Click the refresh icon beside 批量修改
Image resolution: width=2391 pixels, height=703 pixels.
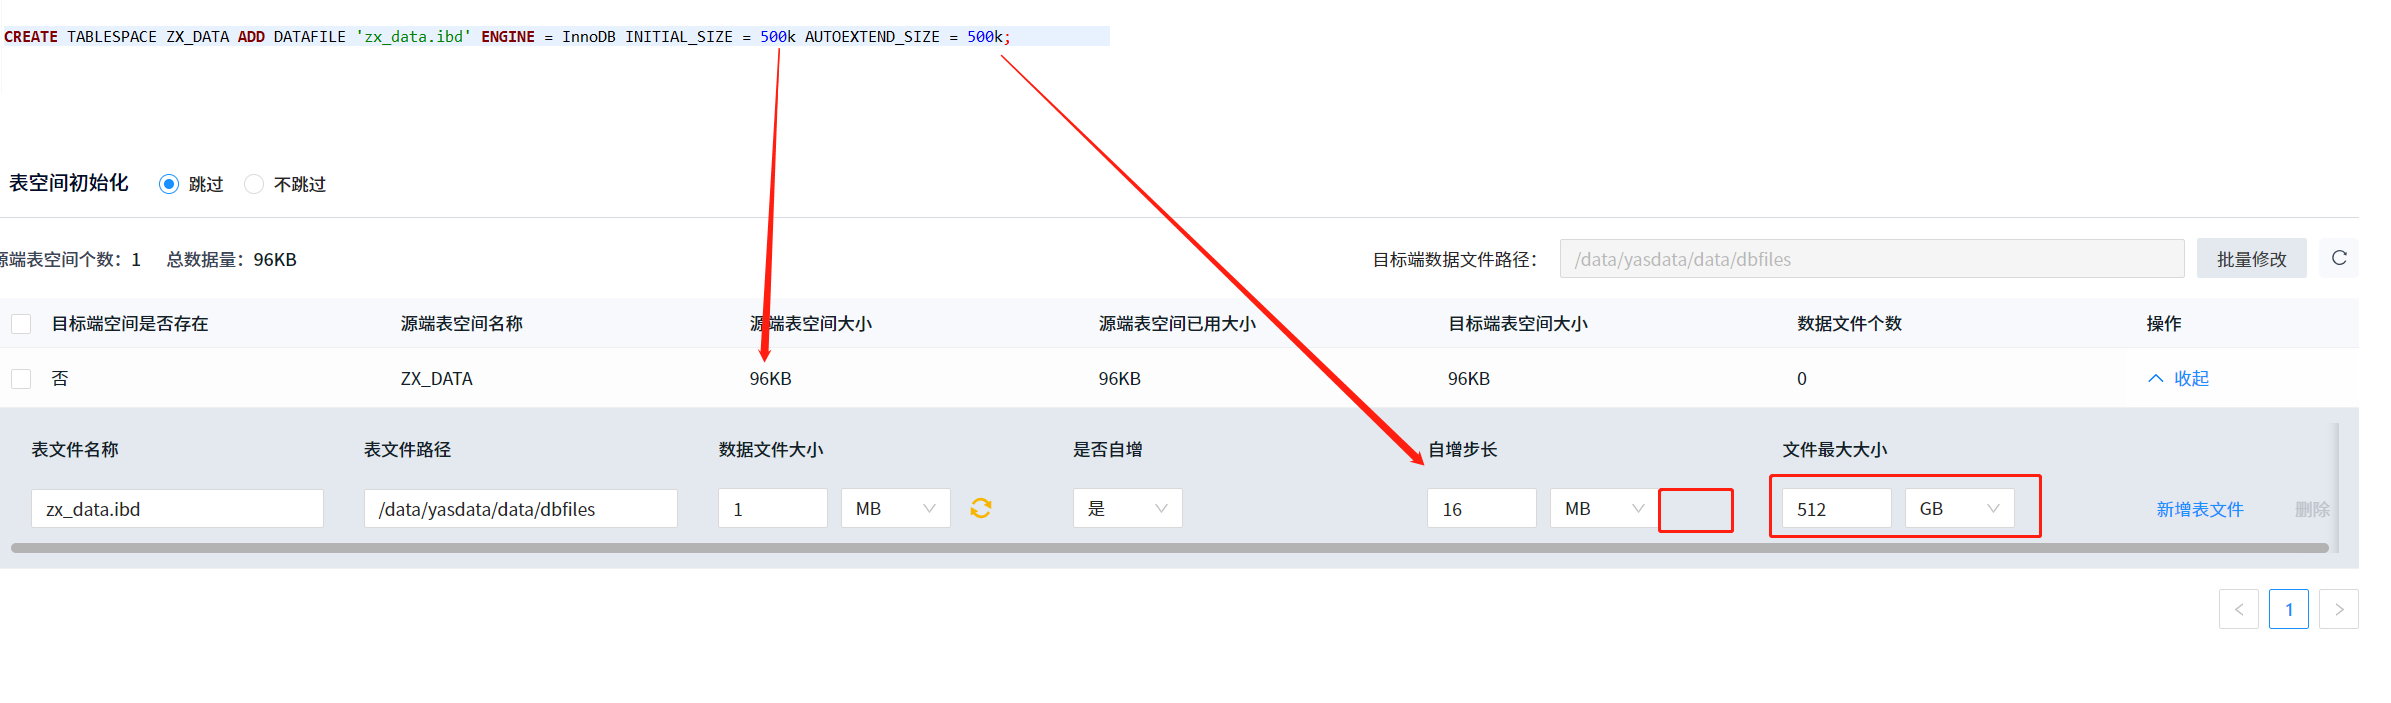[2338, 258]
